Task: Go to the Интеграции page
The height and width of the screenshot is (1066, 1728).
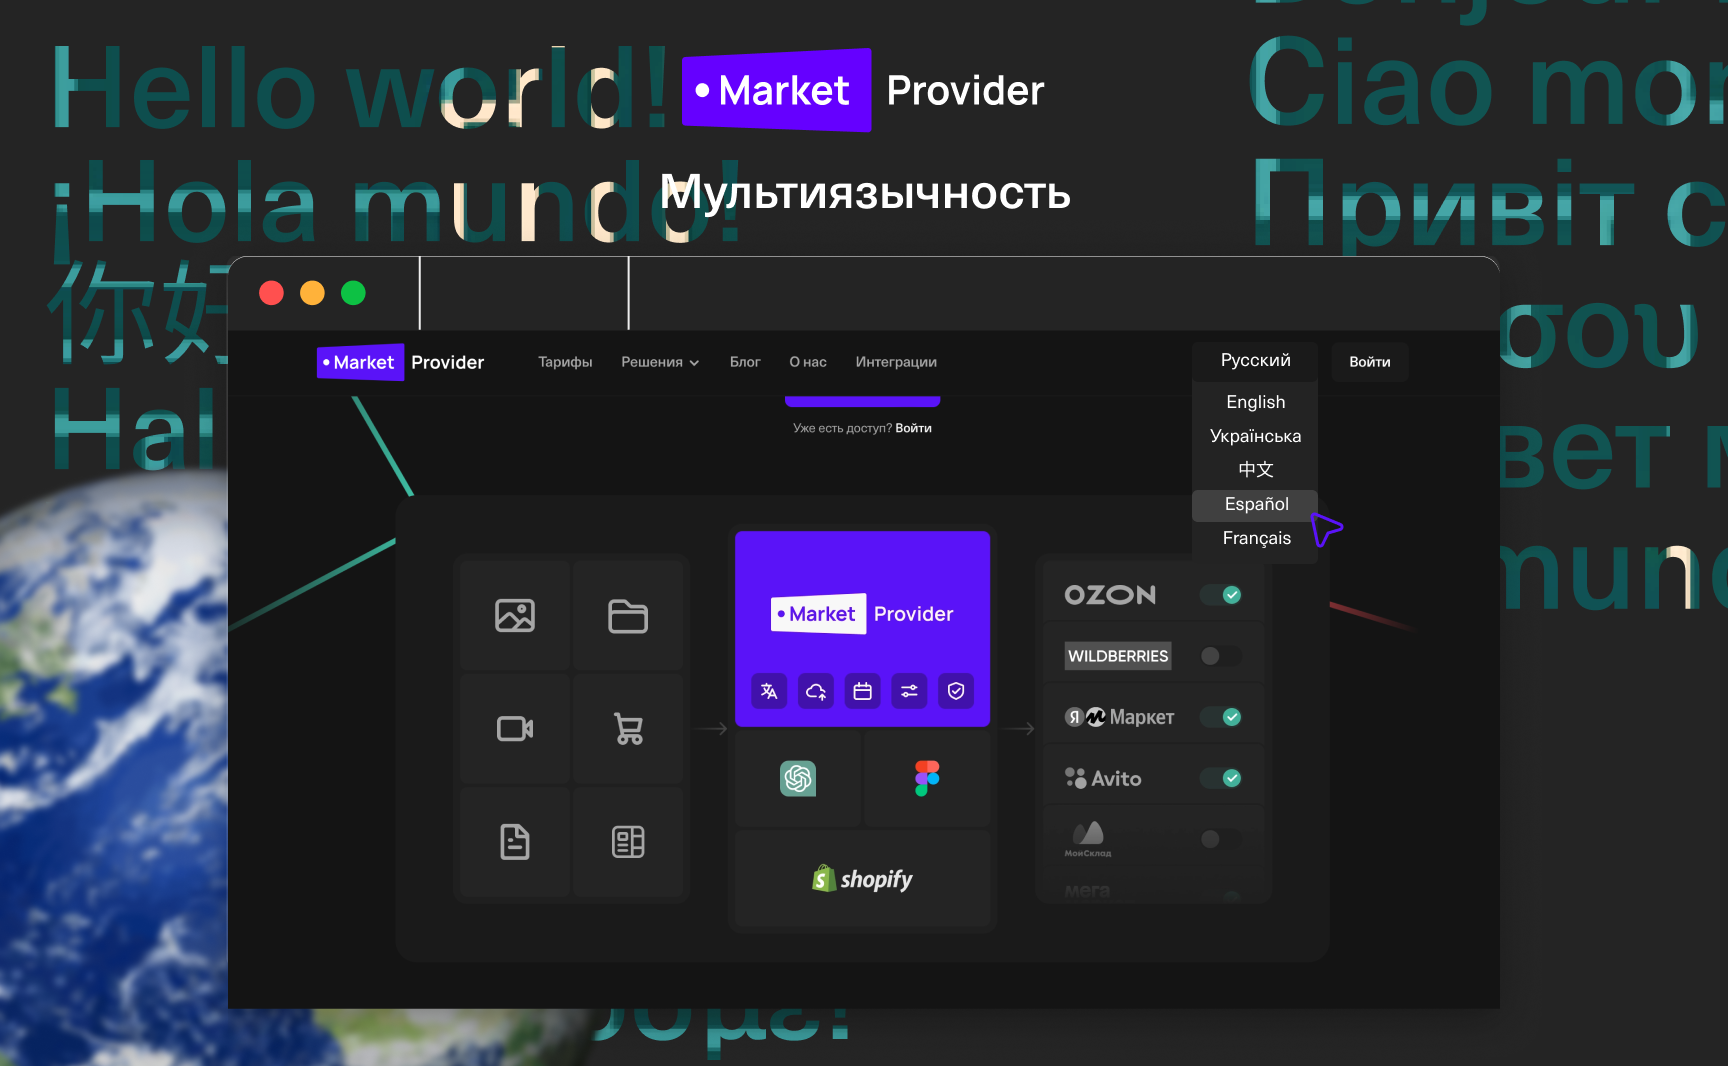Action: [x=896, y=362]
